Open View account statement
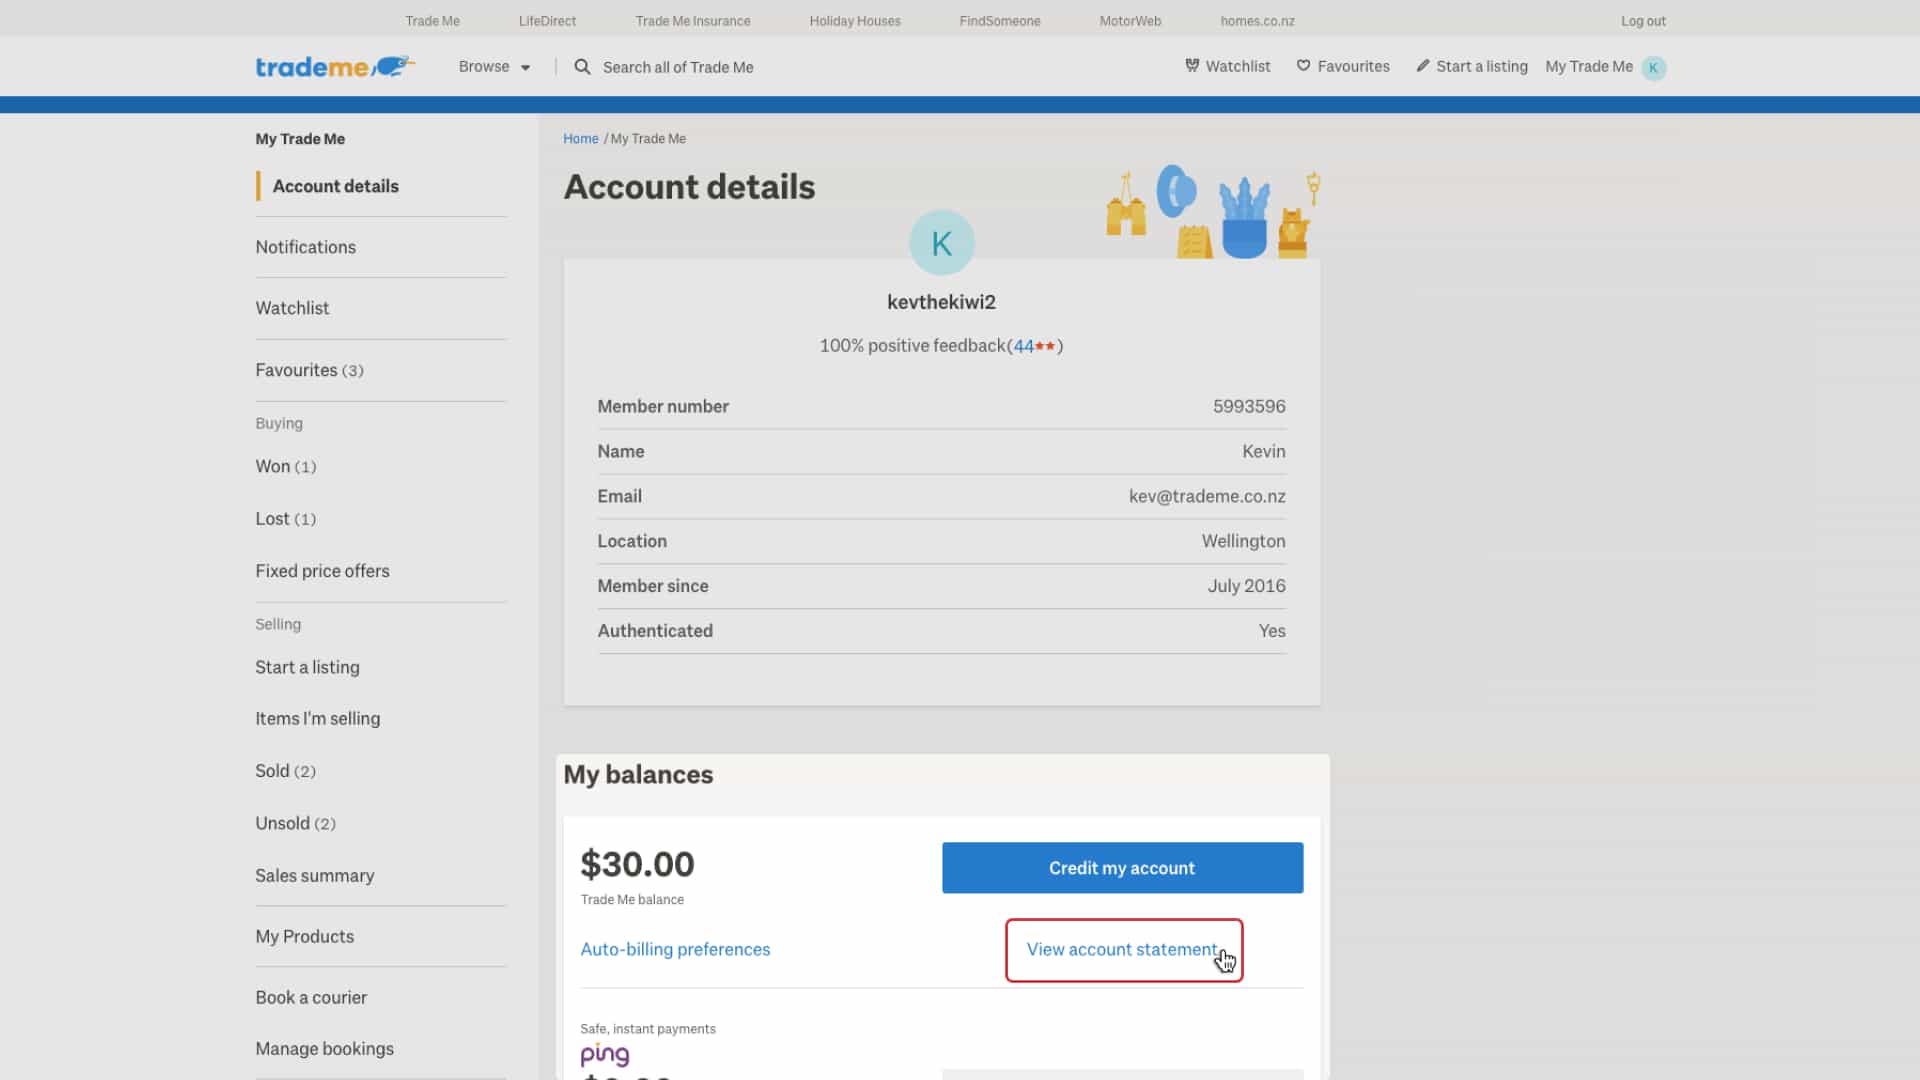This screenshot has height=1080, width=1920. pyautogui.click(x=1122, y=950)
